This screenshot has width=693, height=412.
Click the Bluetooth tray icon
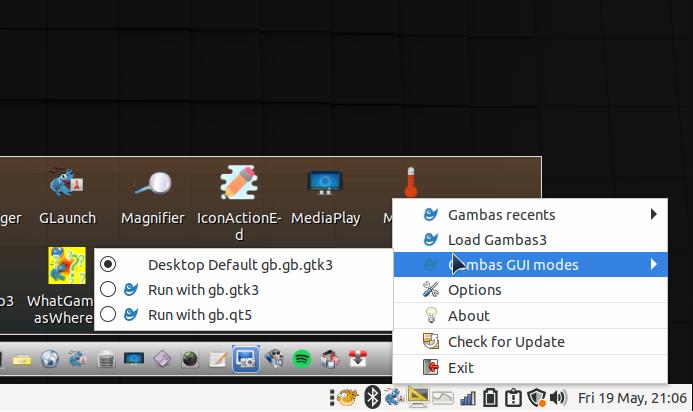[372, 397]
